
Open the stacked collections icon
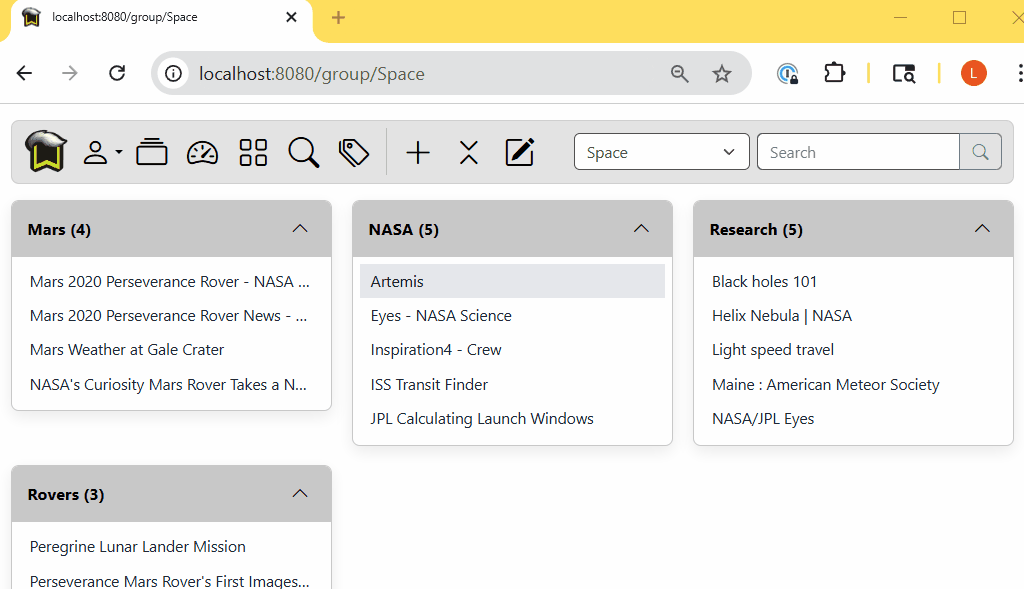coord(152,152)
